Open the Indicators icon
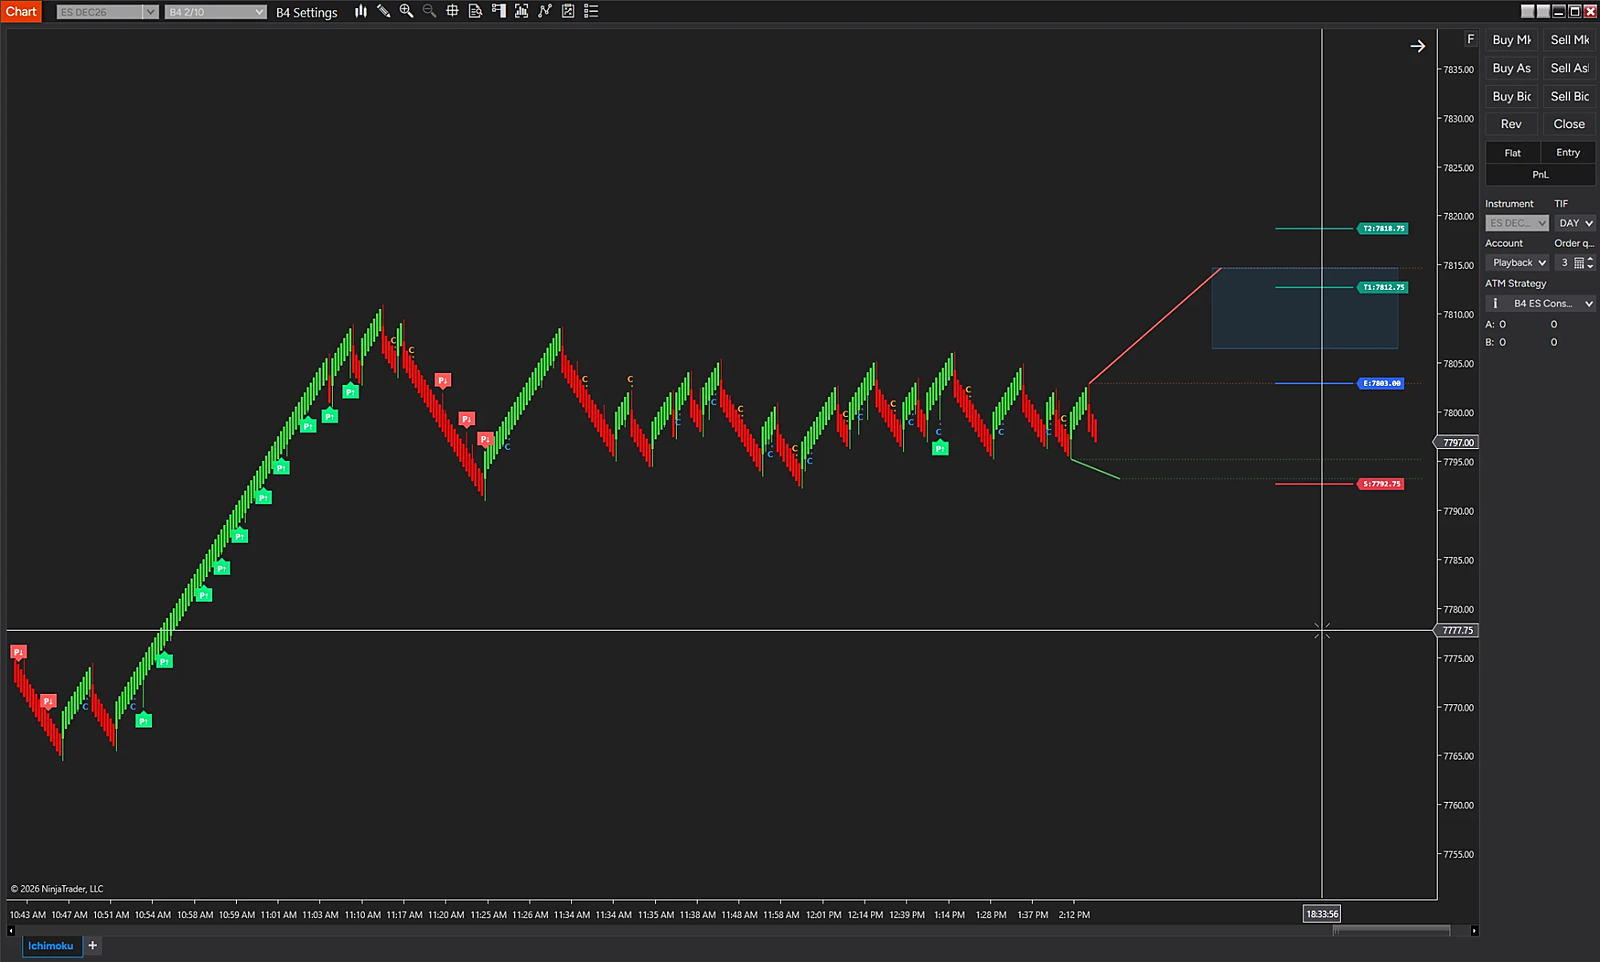This screenshot has height=962, width=1600. tap(545, 11)
